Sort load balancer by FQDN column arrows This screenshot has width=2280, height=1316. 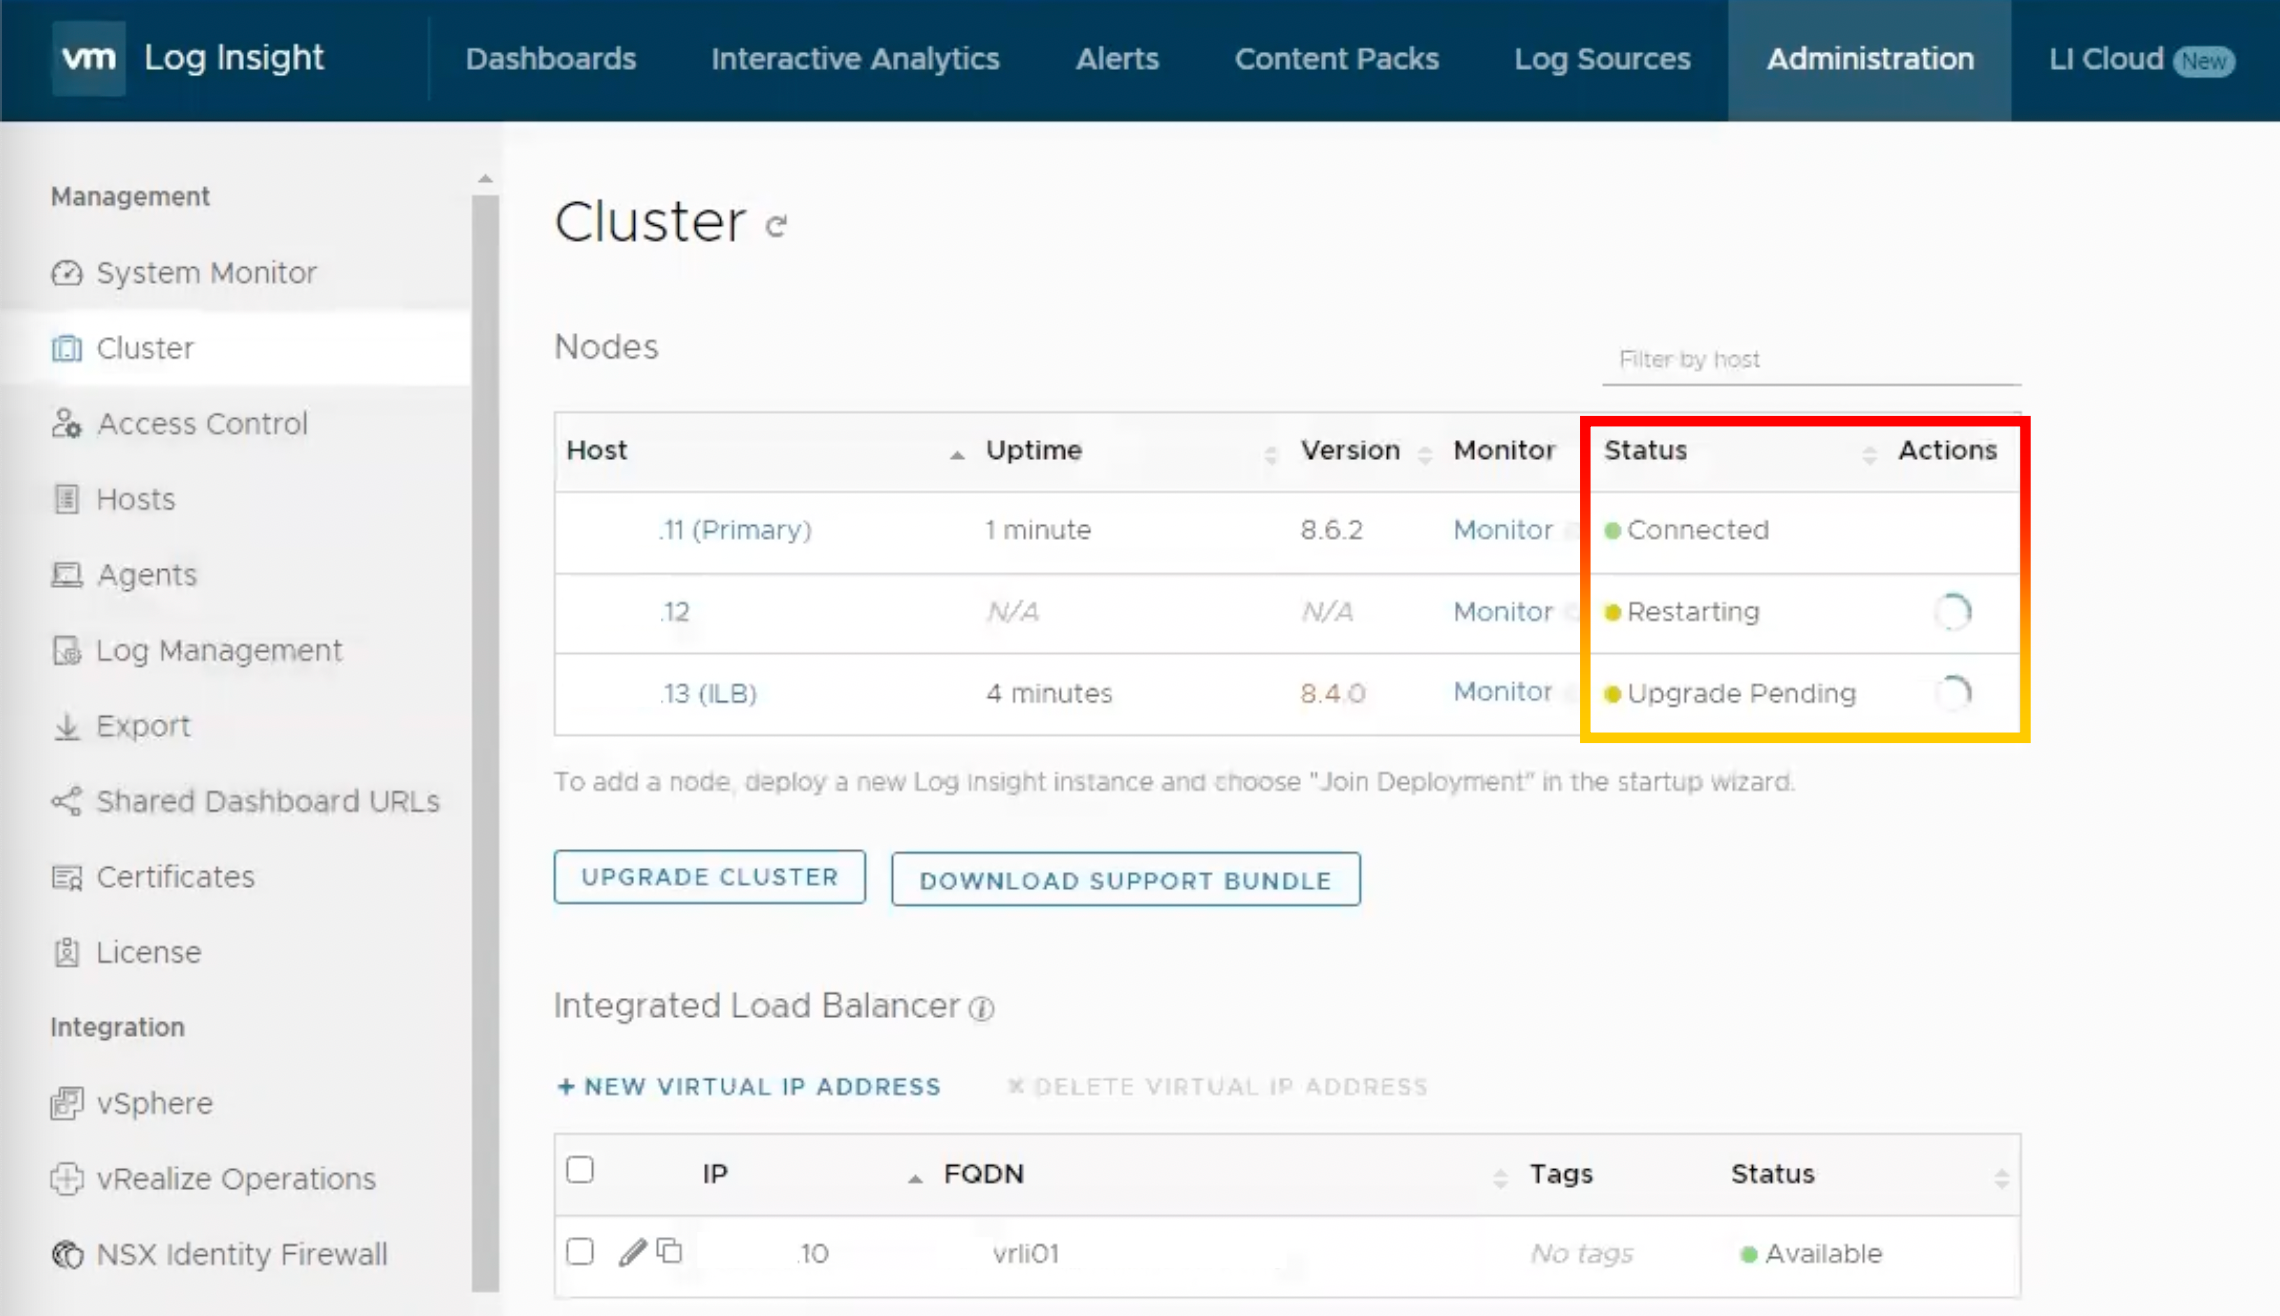[x=1500, y=1179]
